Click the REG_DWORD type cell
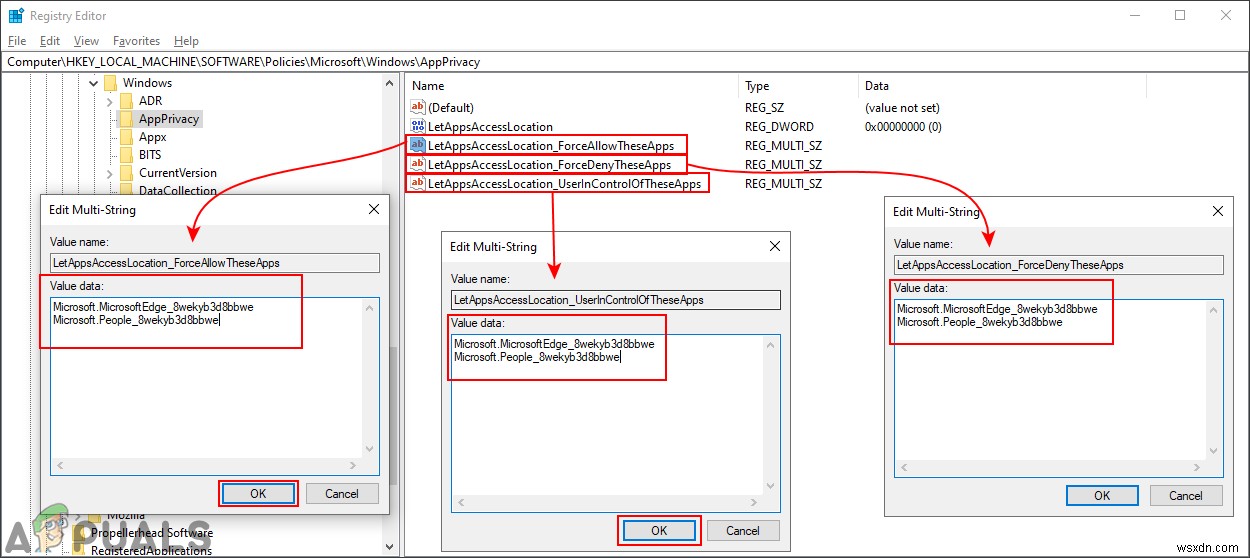Screen dimensions: 1250x558 [779, 126]
